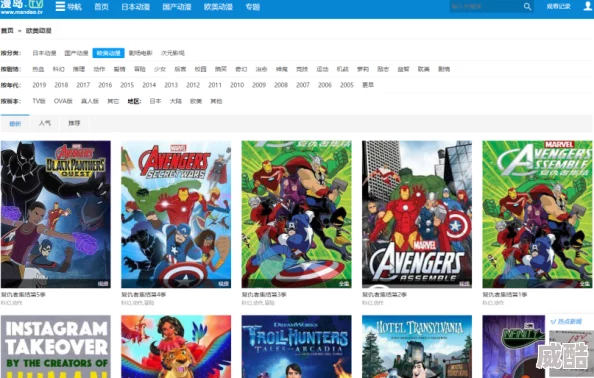Filter by year 2009
The width and height of the screenshot is (594, 378).
[259, 85]
